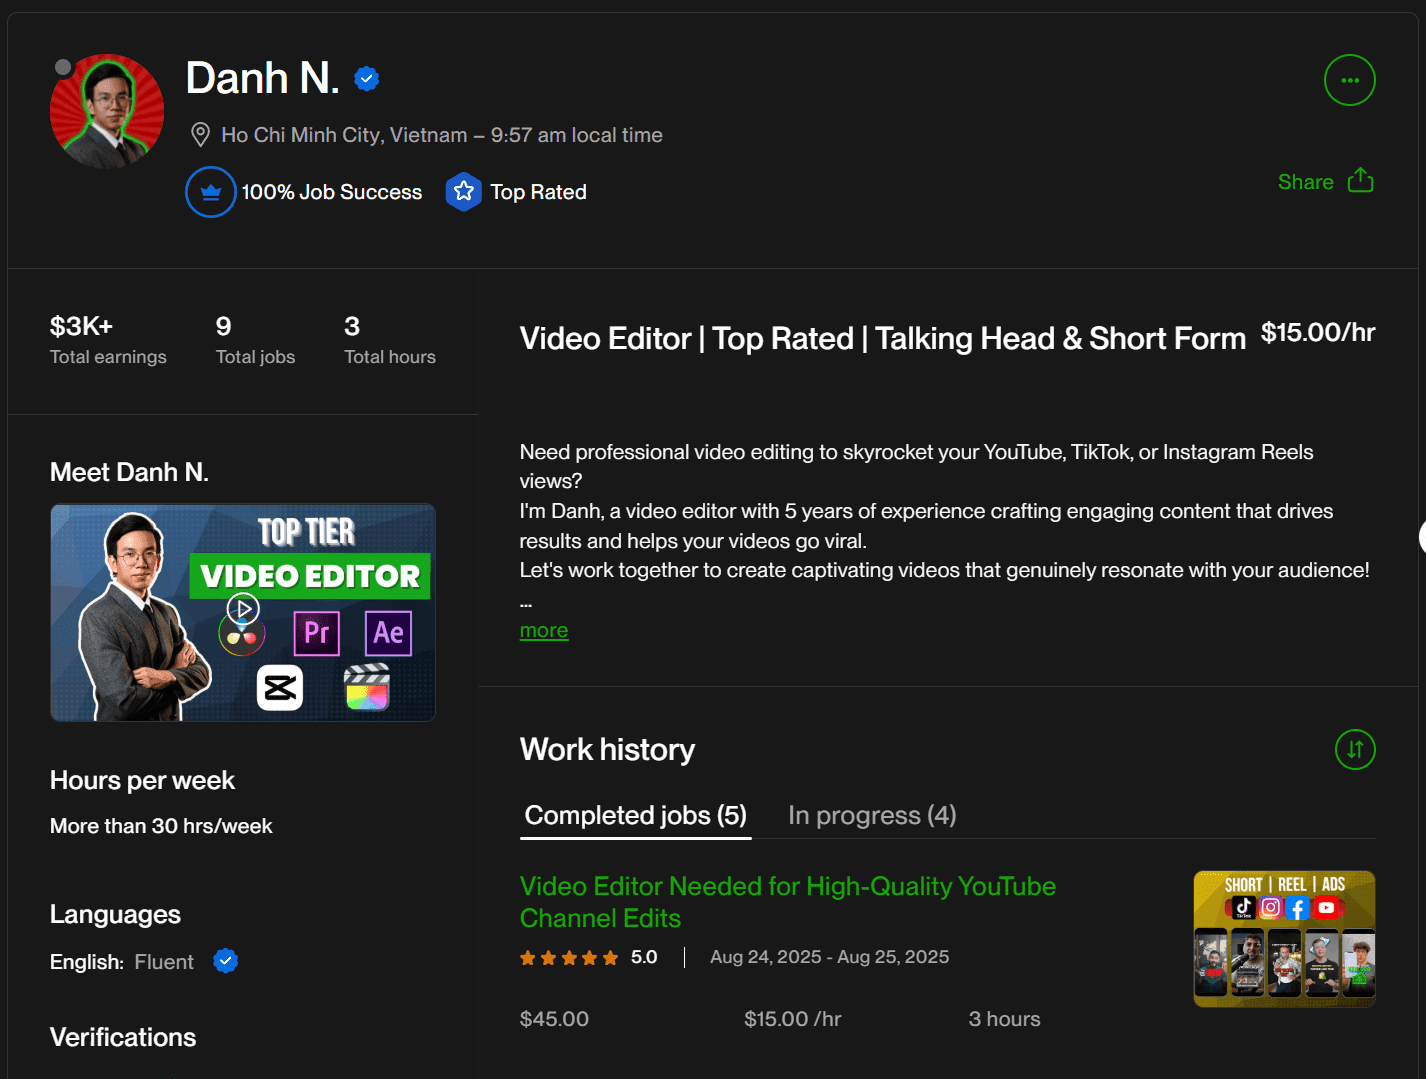Open the Short Reel Ads portfolio thumbnail
1426x1079 pixels.
pos(1284,938)
